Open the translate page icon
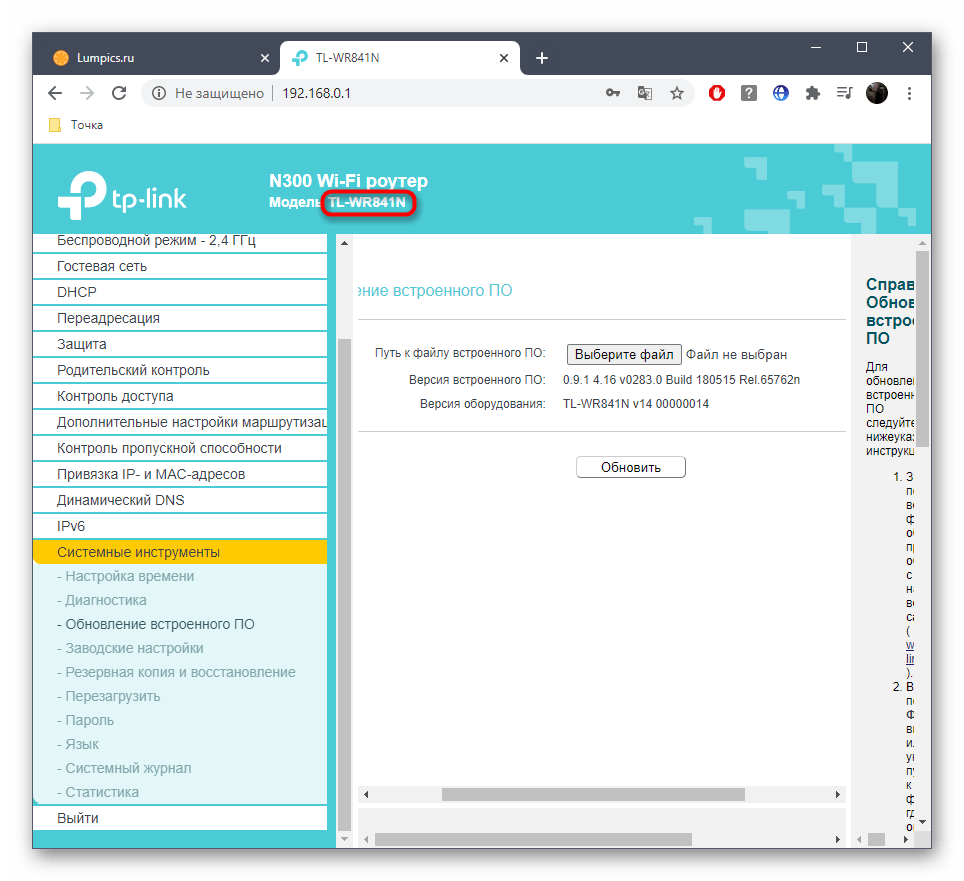This screenshot has width=964, height=881. pos(644,93)
